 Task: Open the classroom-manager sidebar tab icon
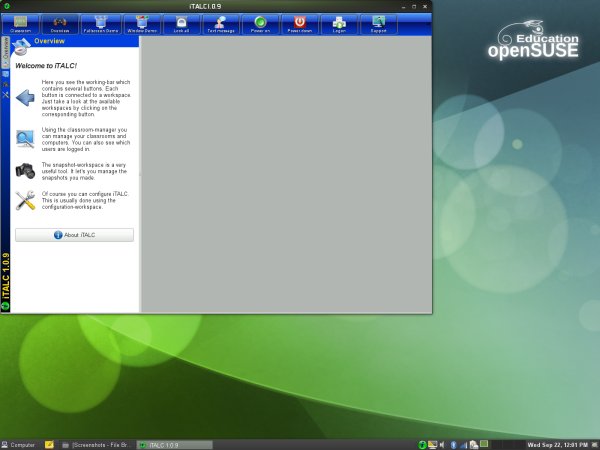(5, 74)
